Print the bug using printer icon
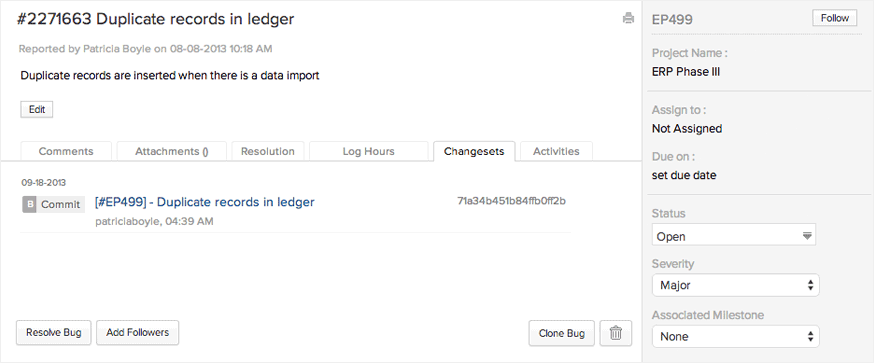Image resolution: width=874 pixels, height=363 pixels. click(628, 18)
